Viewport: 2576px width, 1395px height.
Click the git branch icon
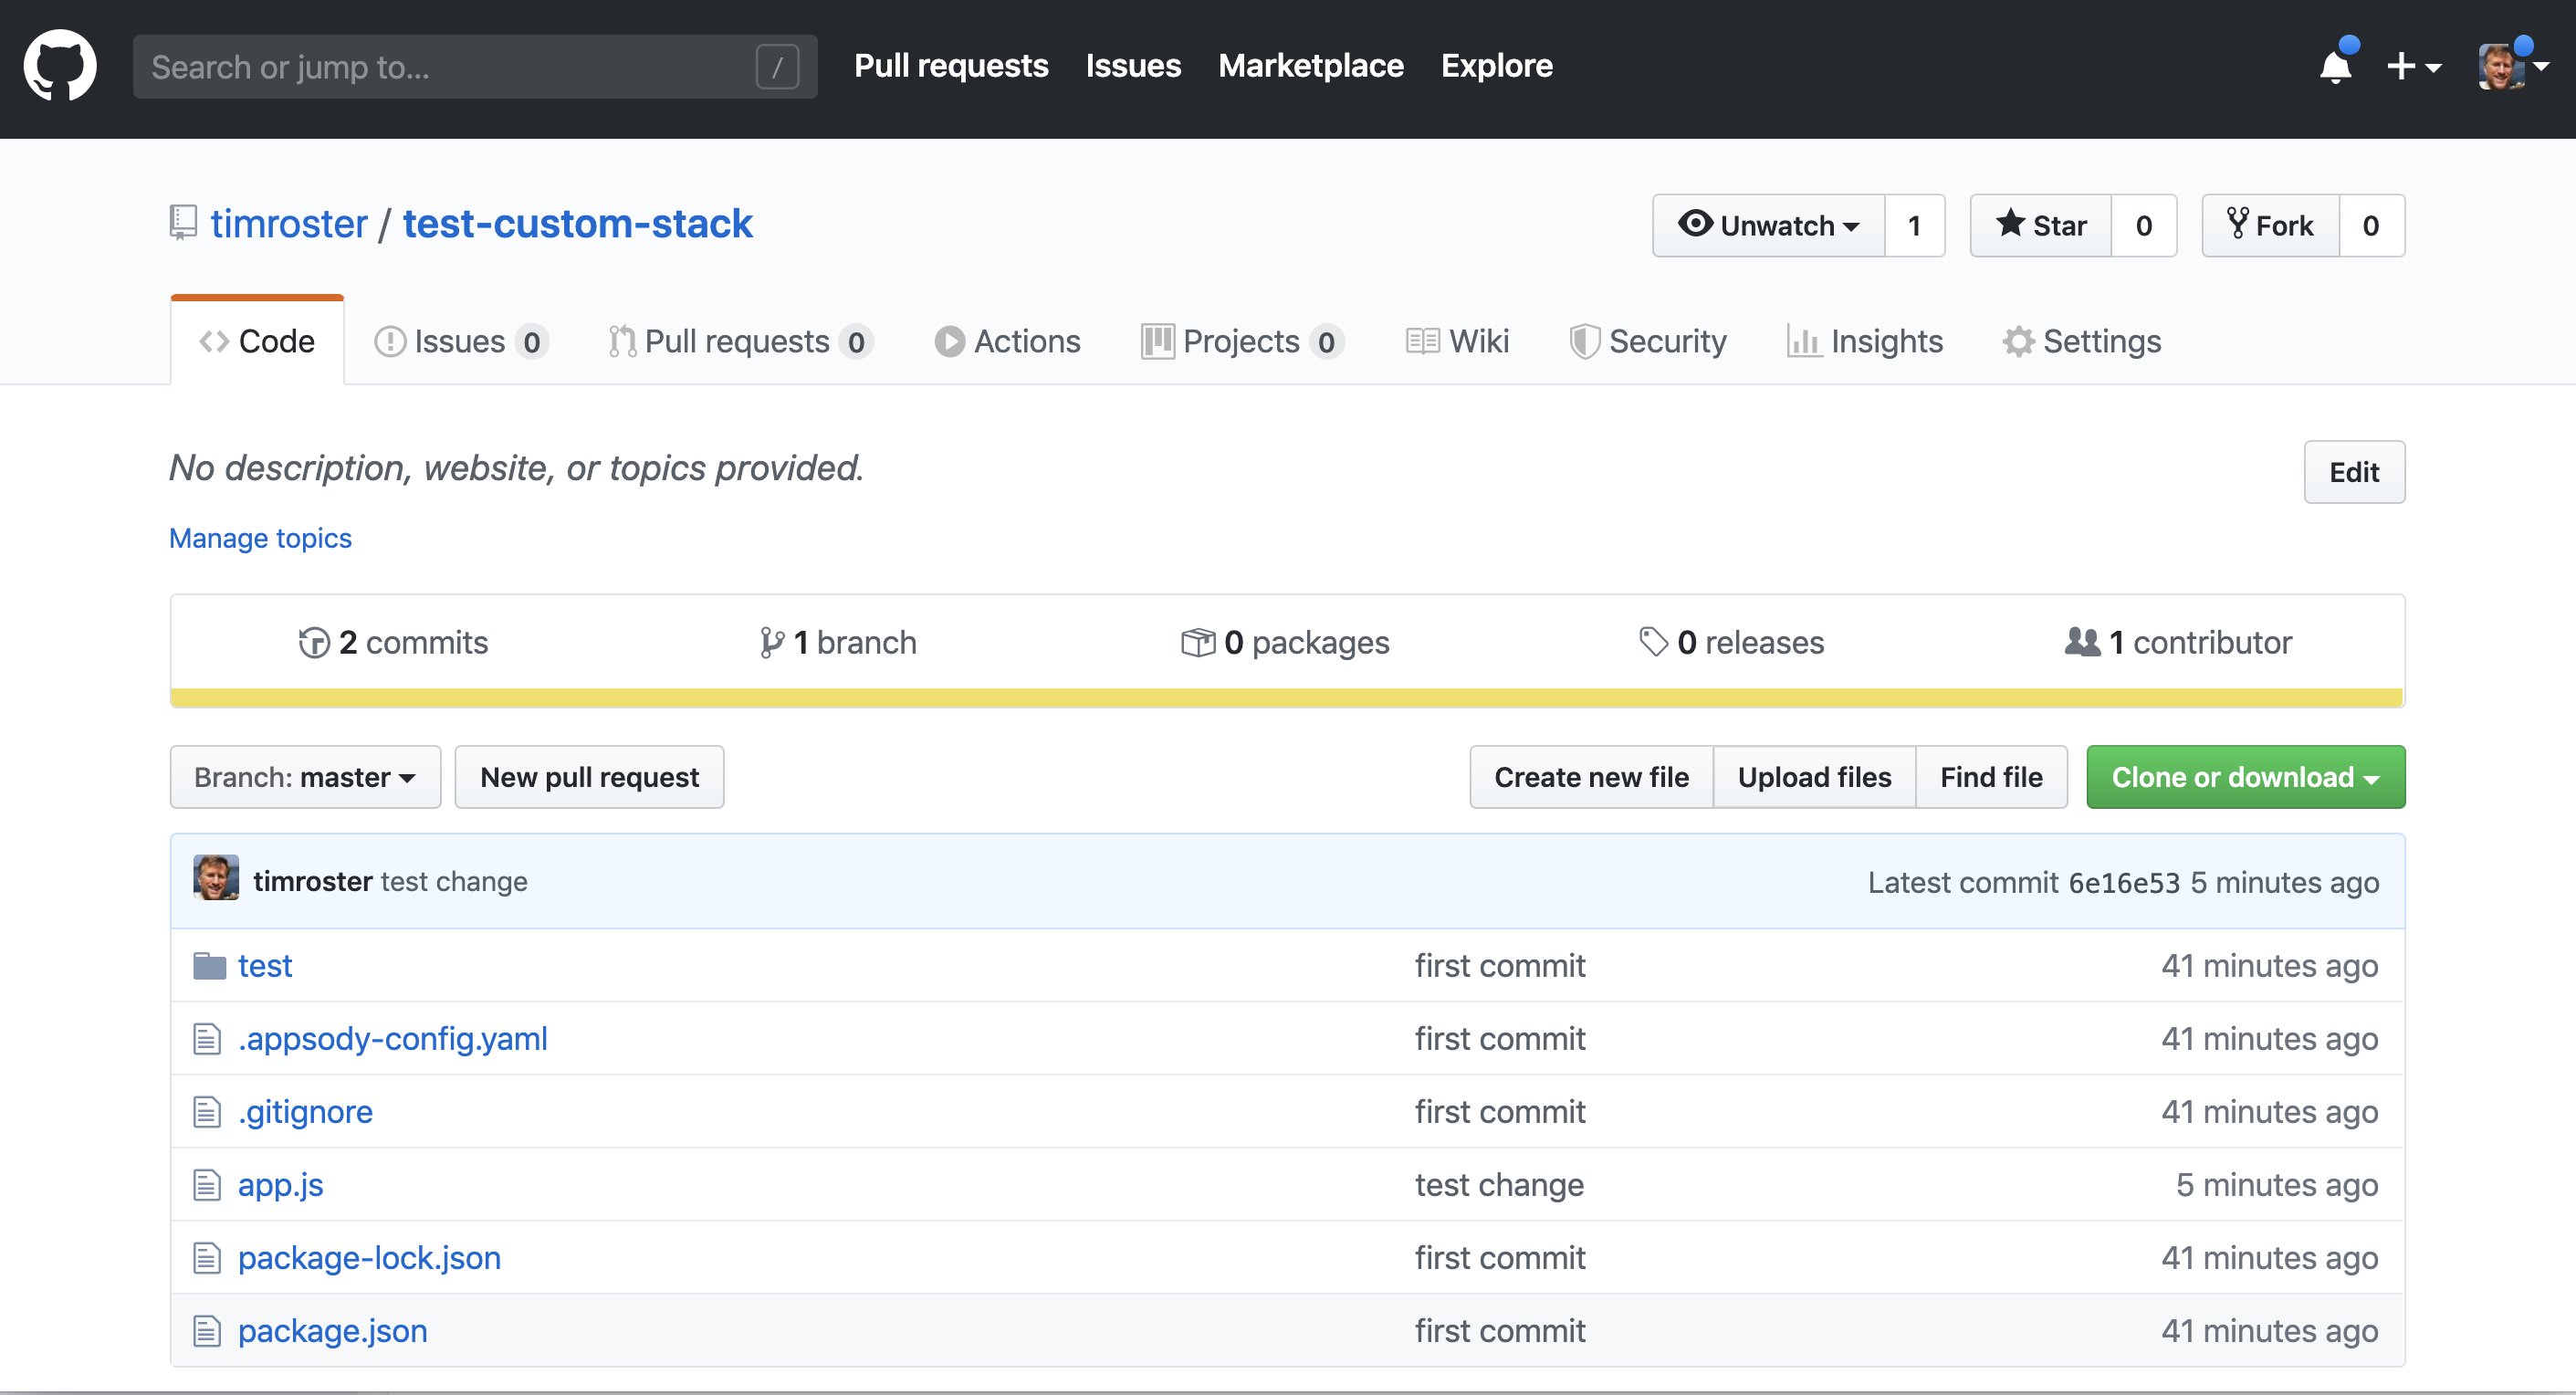click(771, 642)
